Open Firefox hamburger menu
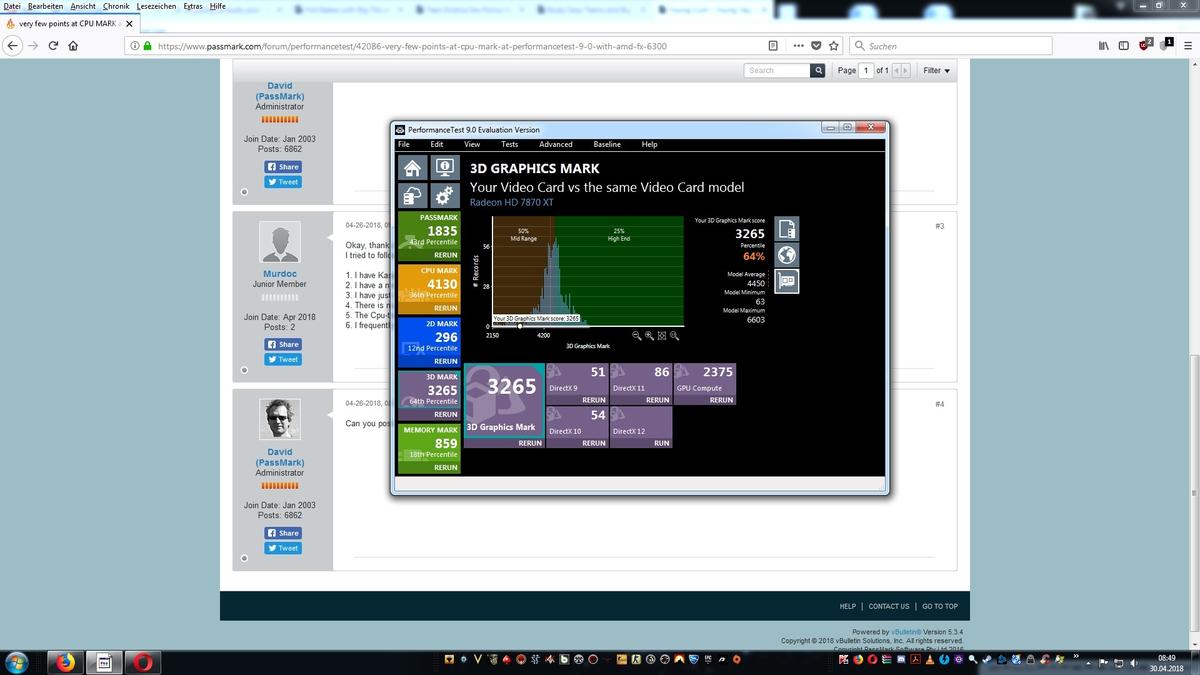The height and width of the screenshot is (675, 1200). [x=1188, y=45]
